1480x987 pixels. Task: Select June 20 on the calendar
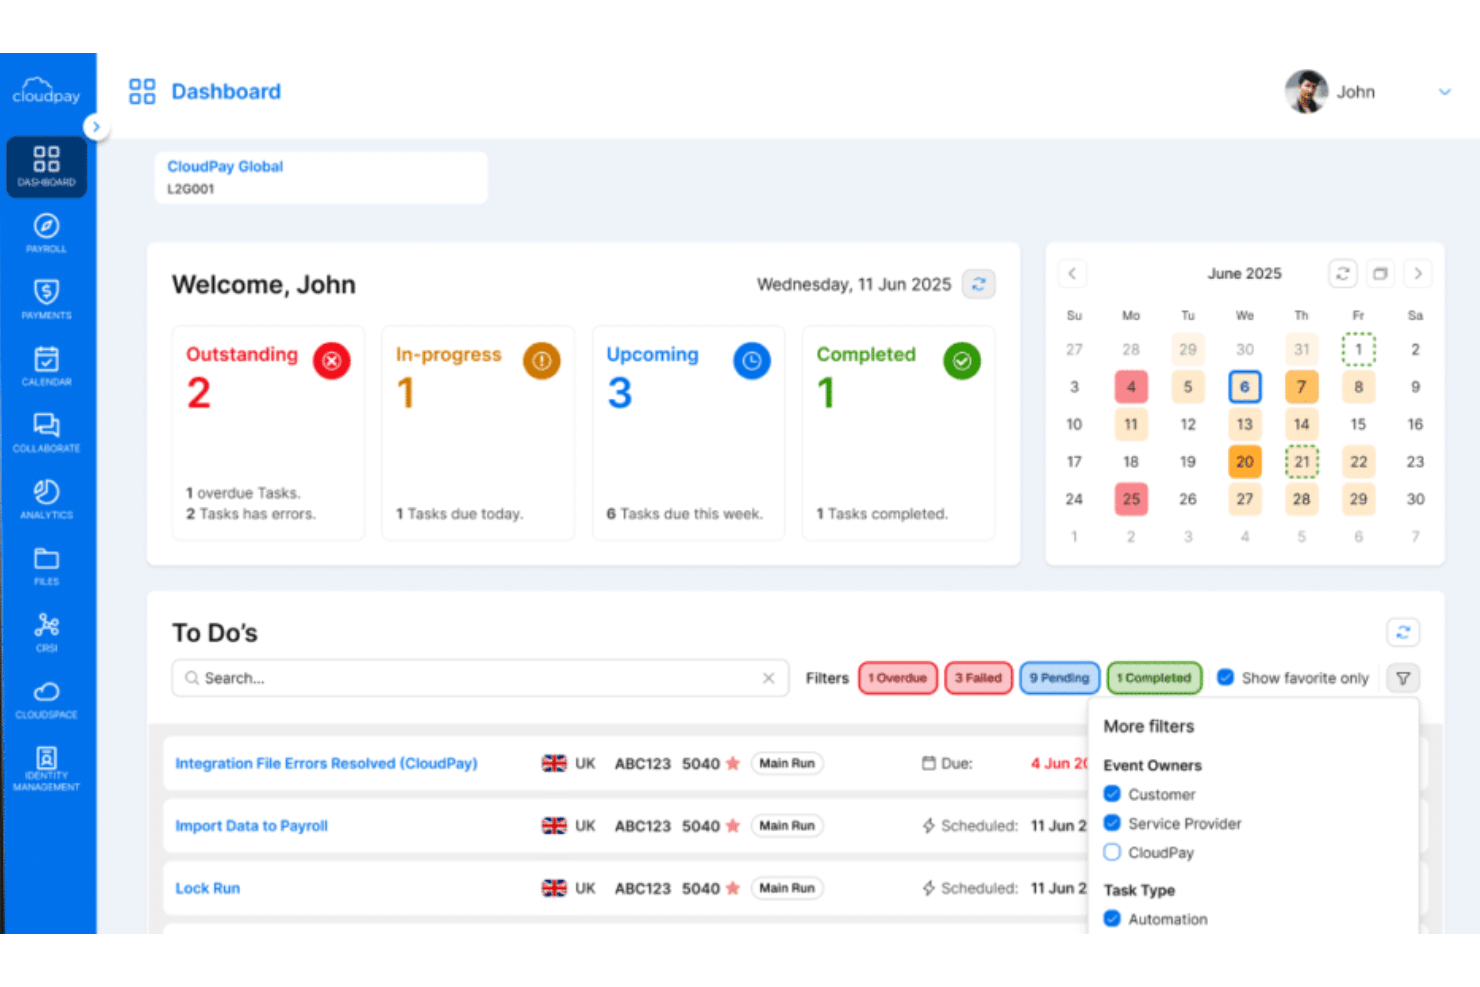pos(1244,461)
